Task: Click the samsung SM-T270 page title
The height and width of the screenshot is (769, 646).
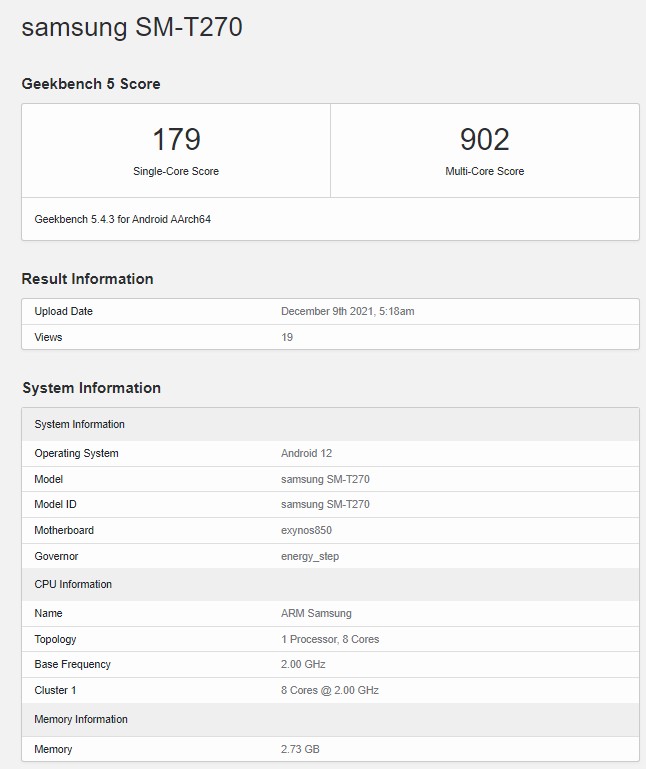Action: 132,28
